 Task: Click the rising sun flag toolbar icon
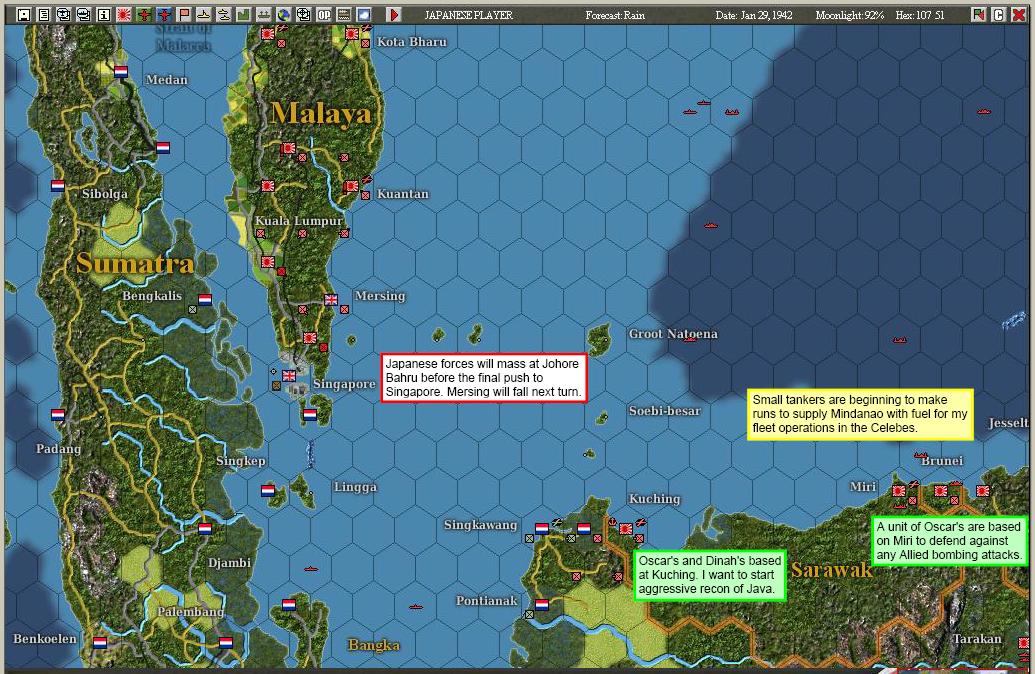pos(123,15)
